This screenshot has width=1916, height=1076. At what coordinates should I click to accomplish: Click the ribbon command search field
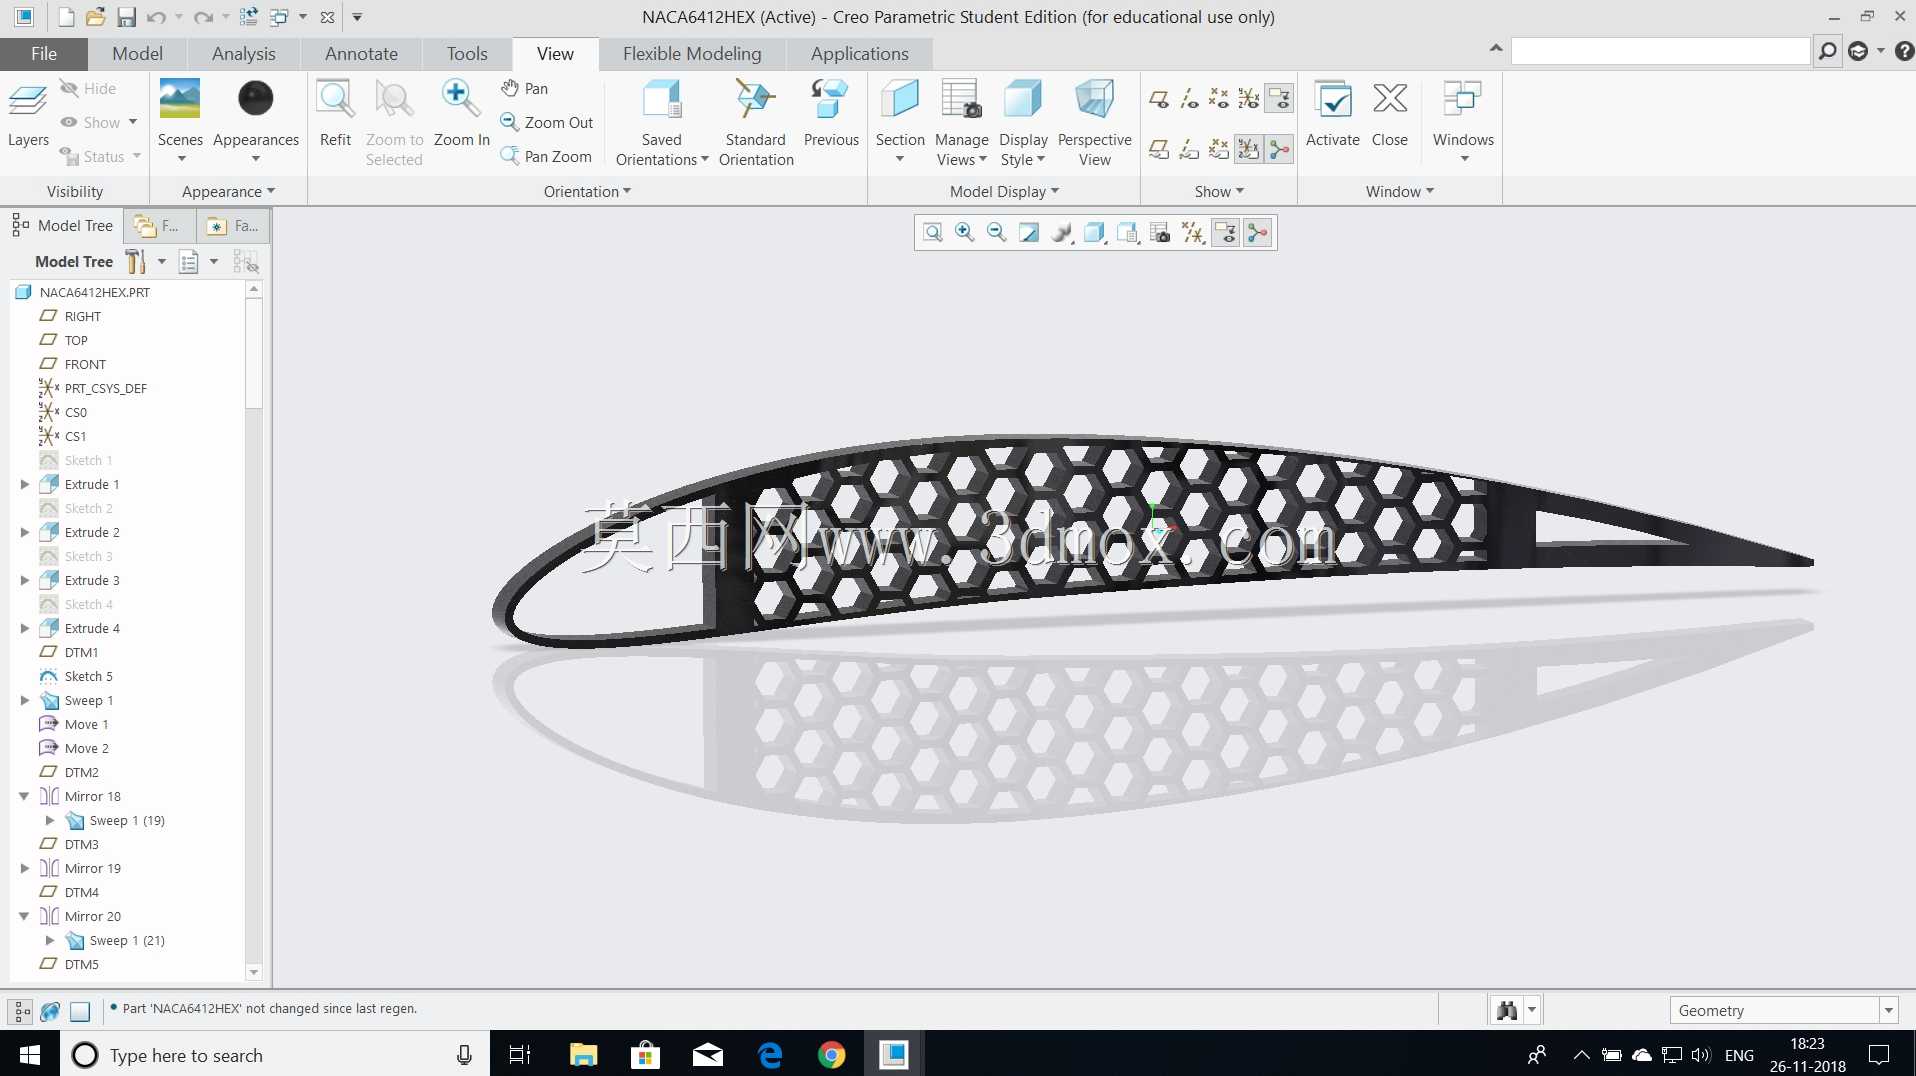pyautogui.click(x=1660, y=51)
